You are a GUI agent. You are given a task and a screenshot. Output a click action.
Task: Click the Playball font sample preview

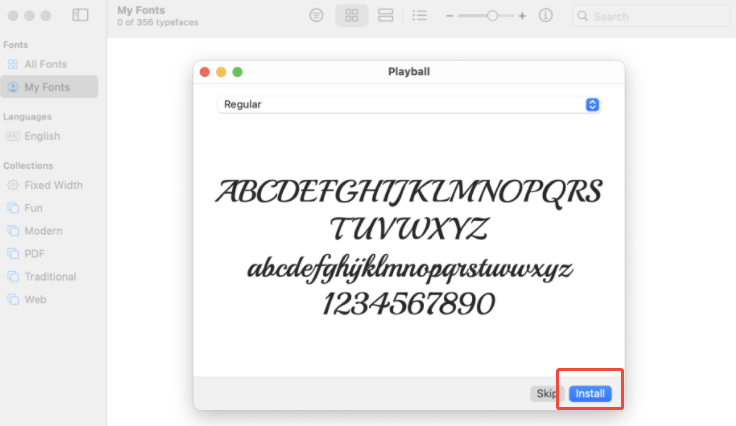coord(408,247)
